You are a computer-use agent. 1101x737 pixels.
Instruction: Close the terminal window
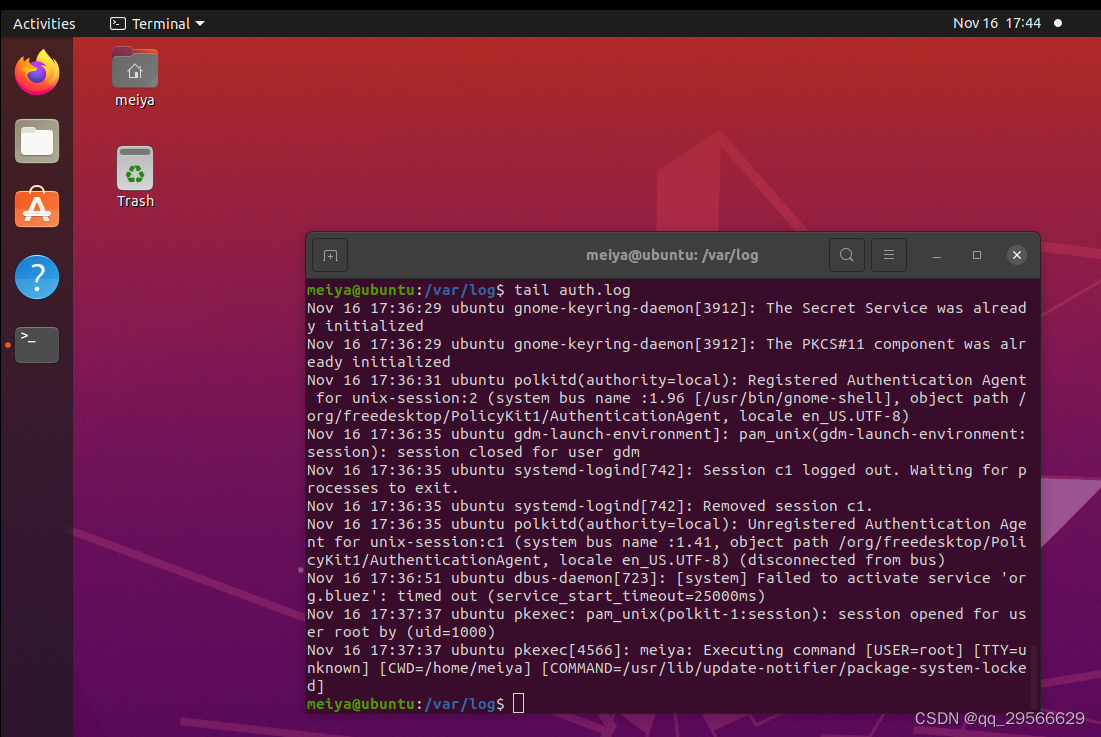1017,255
